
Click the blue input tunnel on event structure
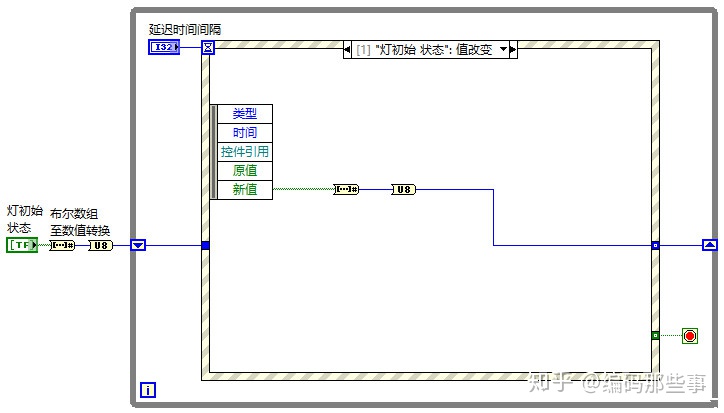click(206, 245)
